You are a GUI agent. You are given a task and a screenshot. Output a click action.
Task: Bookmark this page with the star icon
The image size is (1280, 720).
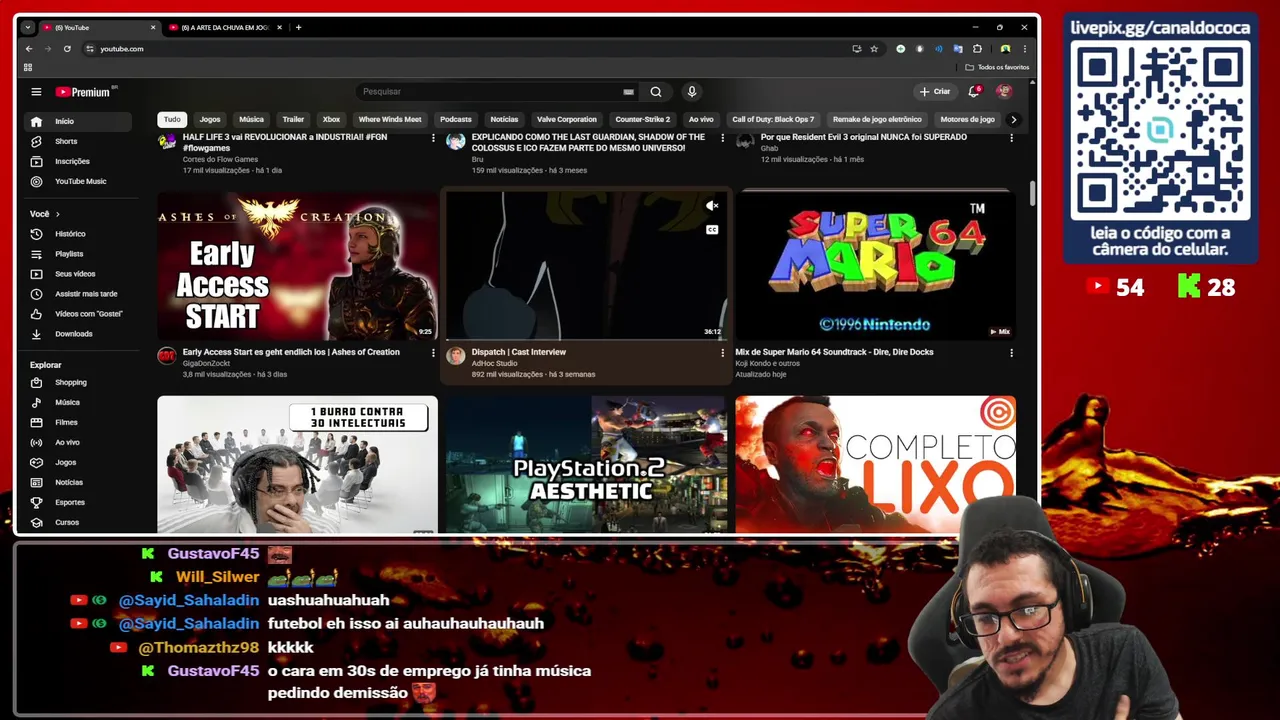(x=874, y=49)
